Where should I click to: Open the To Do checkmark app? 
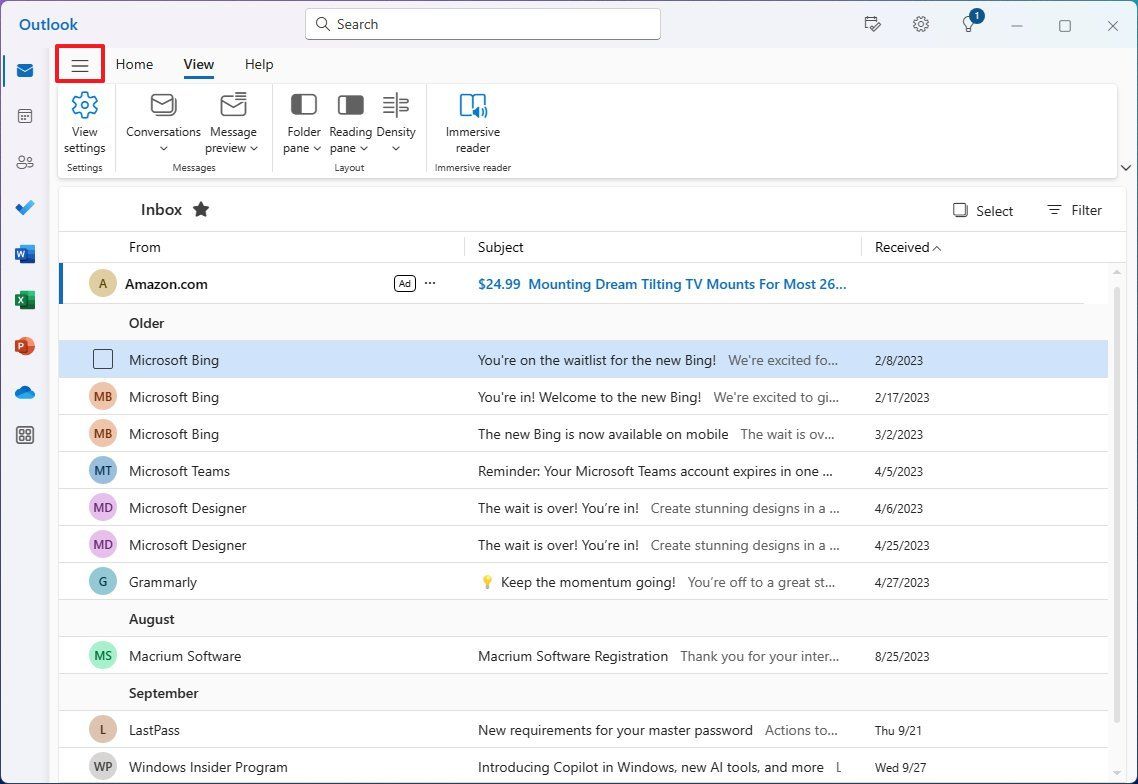pos(25,208)
